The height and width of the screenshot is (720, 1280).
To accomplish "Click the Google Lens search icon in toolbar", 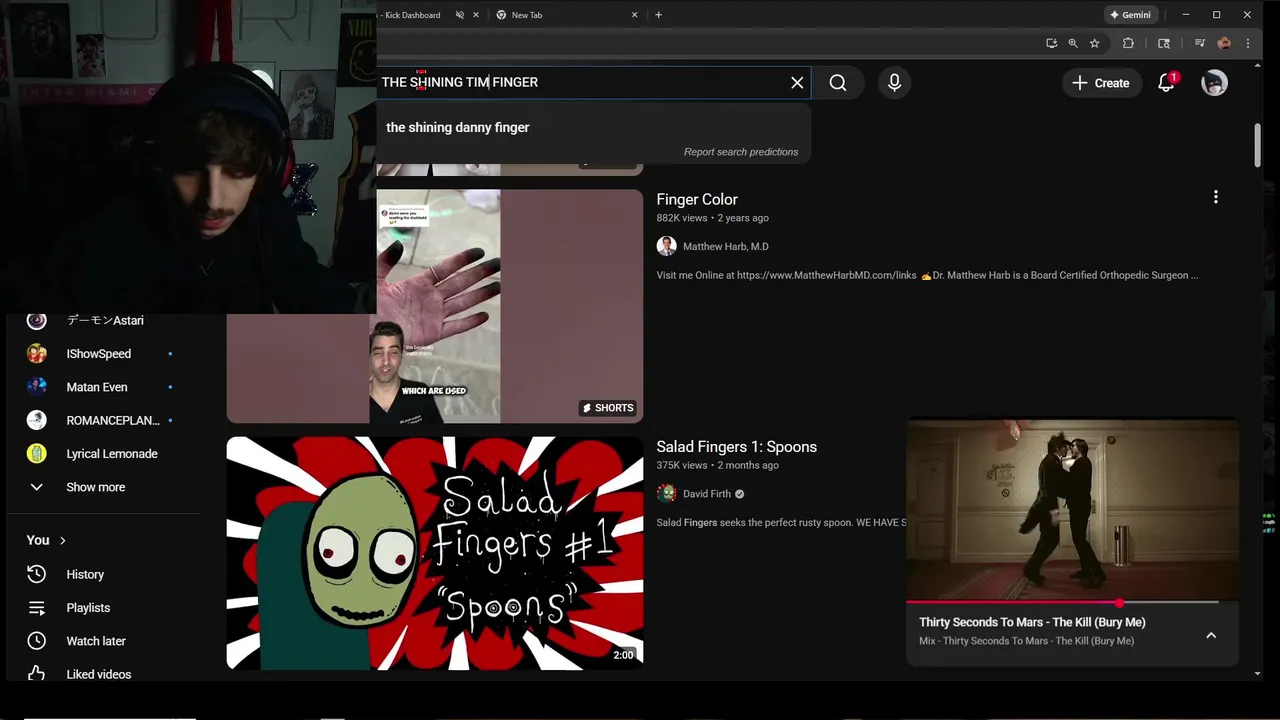I will point(1163,43).
